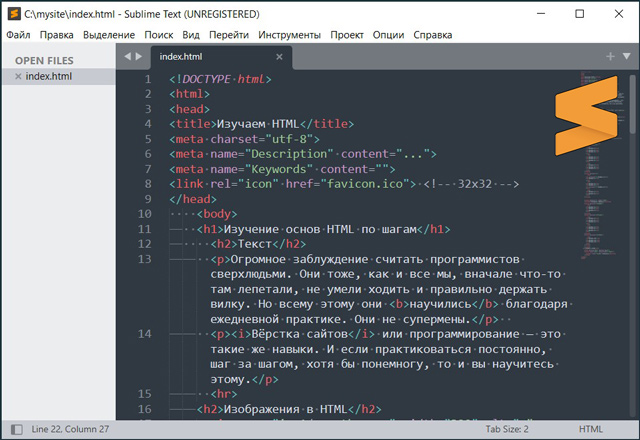Maximize the Sublime Text window
The height and width of the screenshot is (440, 640).
click(x=580, y=13)
